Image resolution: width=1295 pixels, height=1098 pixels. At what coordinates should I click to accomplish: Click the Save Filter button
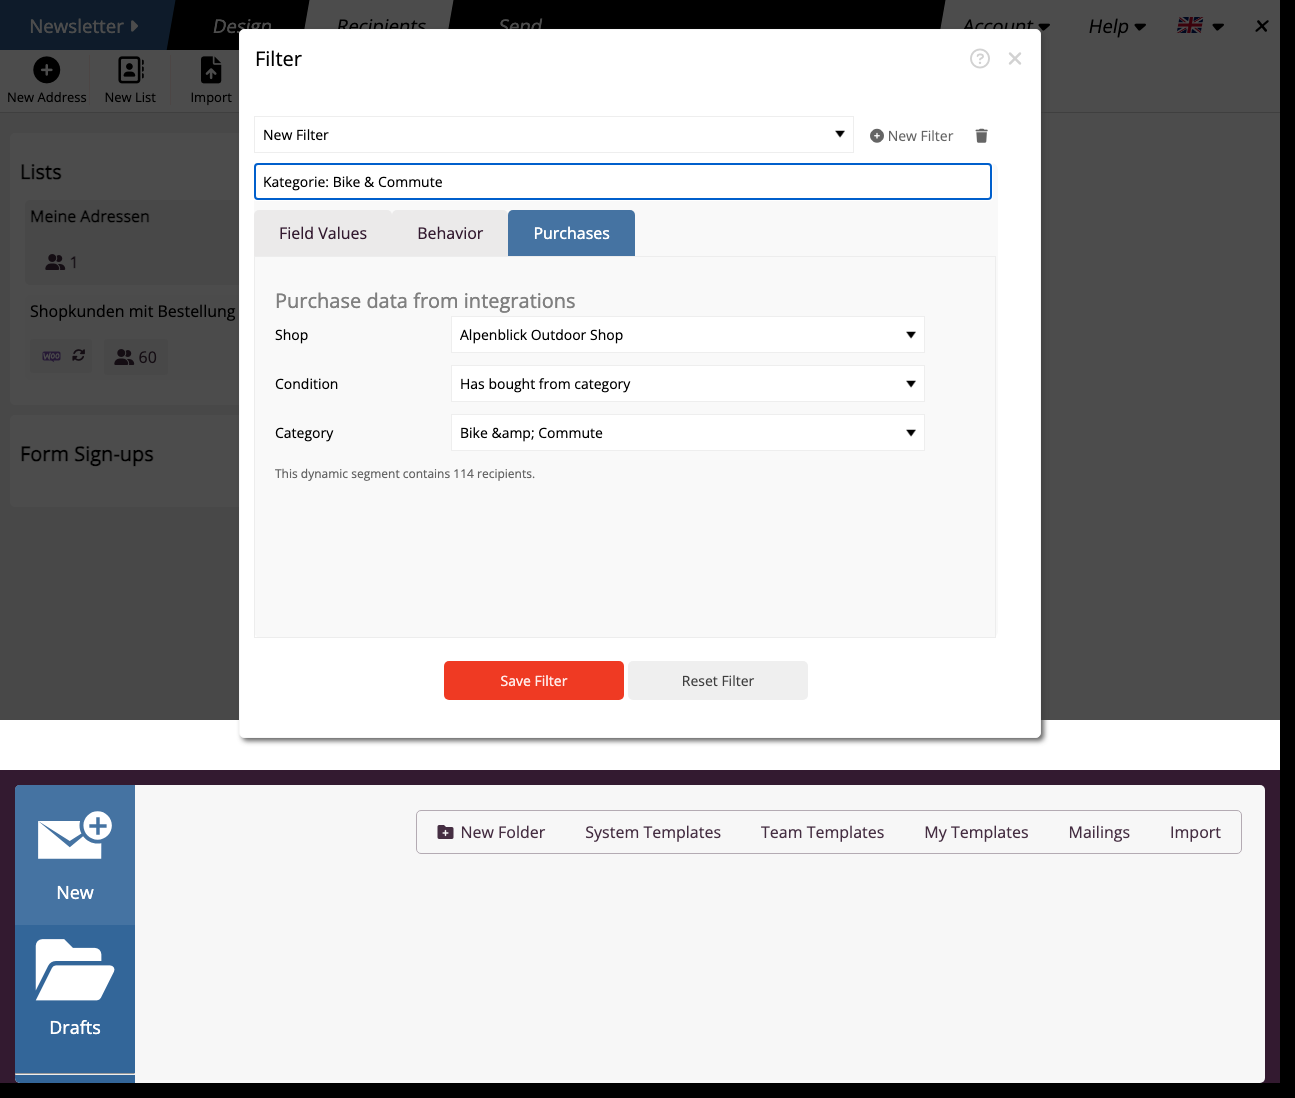tap(534, 681)
